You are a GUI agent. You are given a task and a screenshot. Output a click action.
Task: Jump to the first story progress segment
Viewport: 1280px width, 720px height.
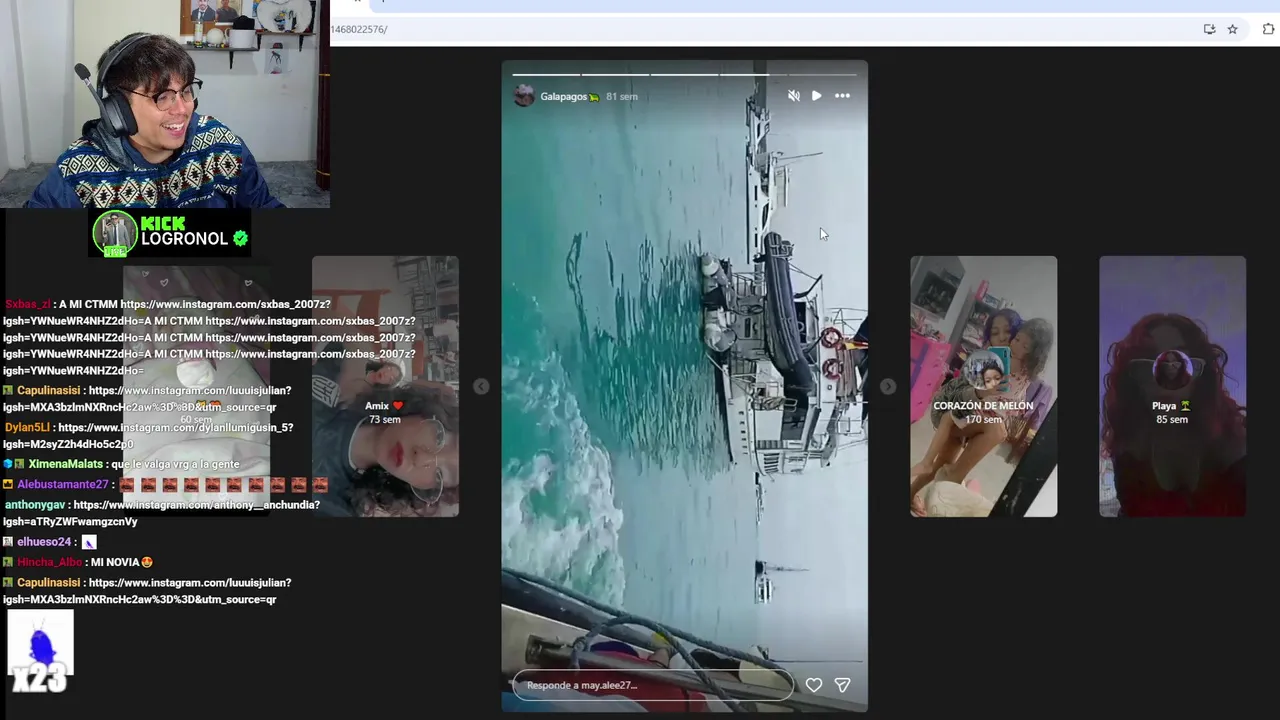pos(546,74)
